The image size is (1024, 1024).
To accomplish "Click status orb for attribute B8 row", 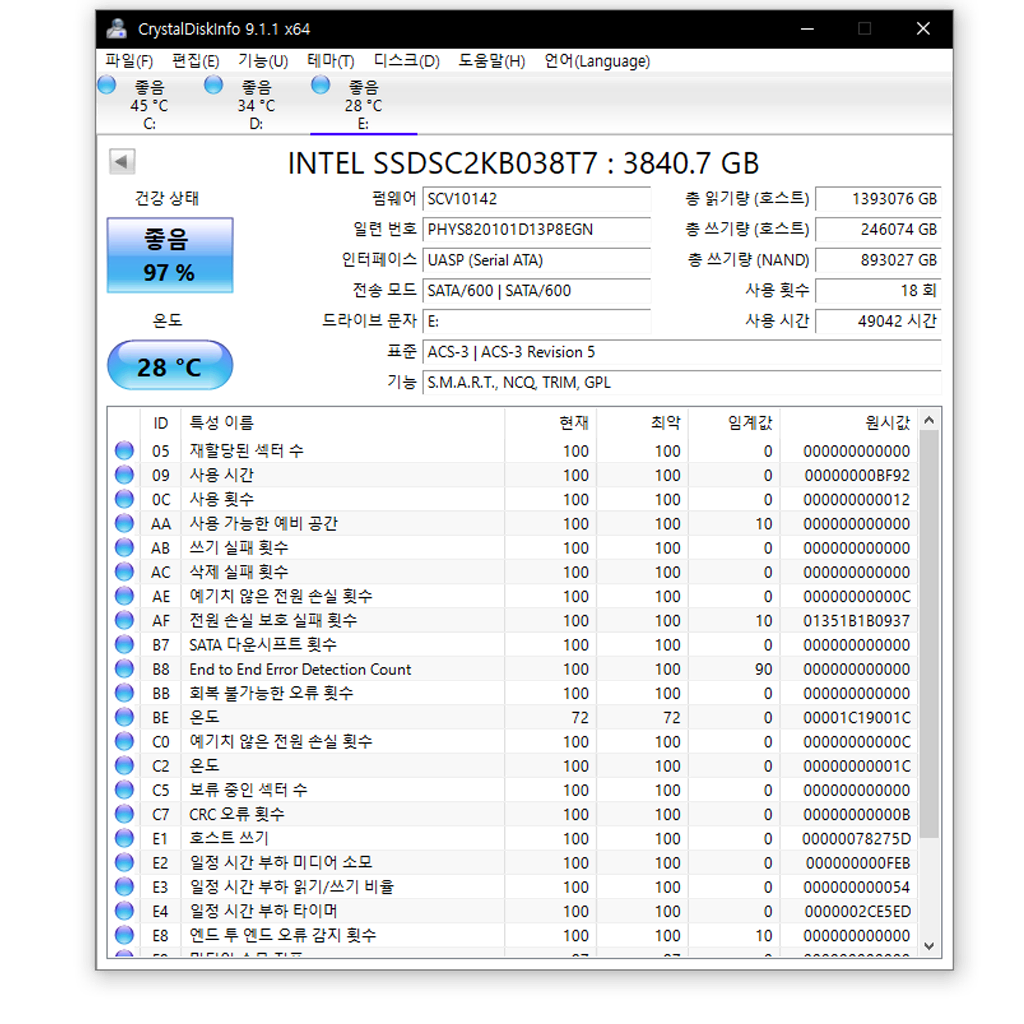I will click(124, 669).
